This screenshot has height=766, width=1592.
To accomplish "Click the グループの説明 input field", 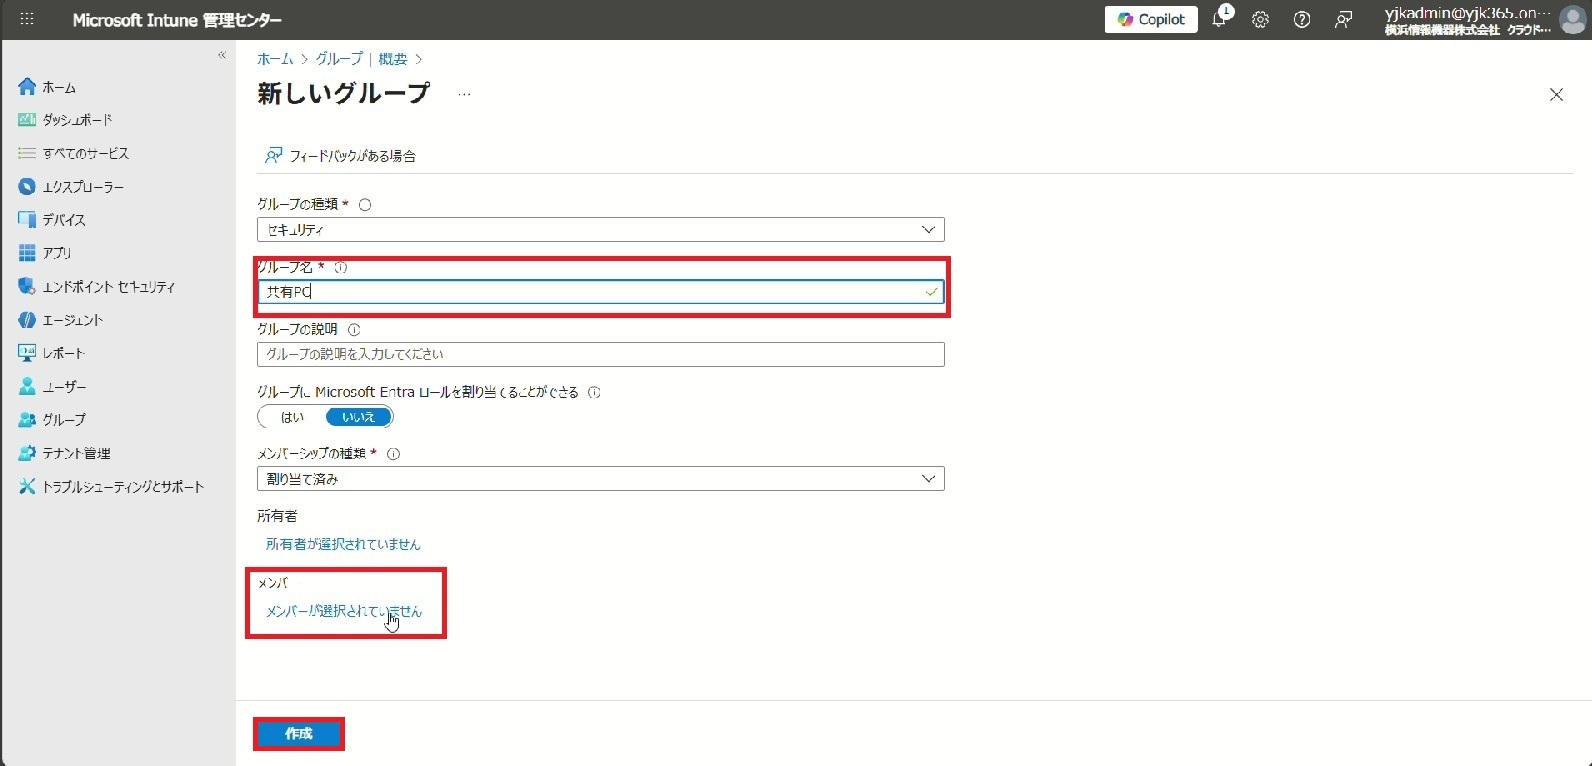I will click(x=600, y=354).
